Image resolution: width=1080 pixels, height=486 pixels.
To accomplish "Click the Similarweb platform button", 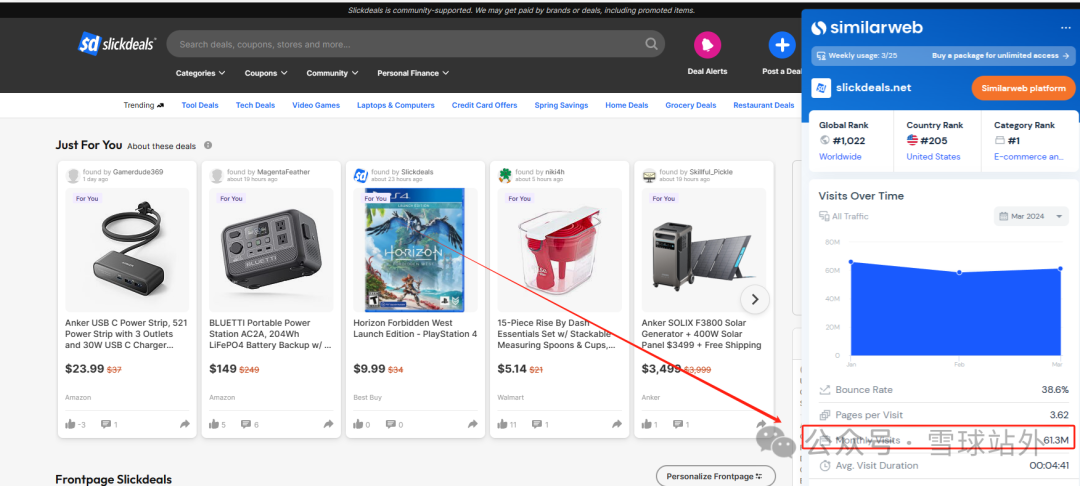I will point(1023,88).
